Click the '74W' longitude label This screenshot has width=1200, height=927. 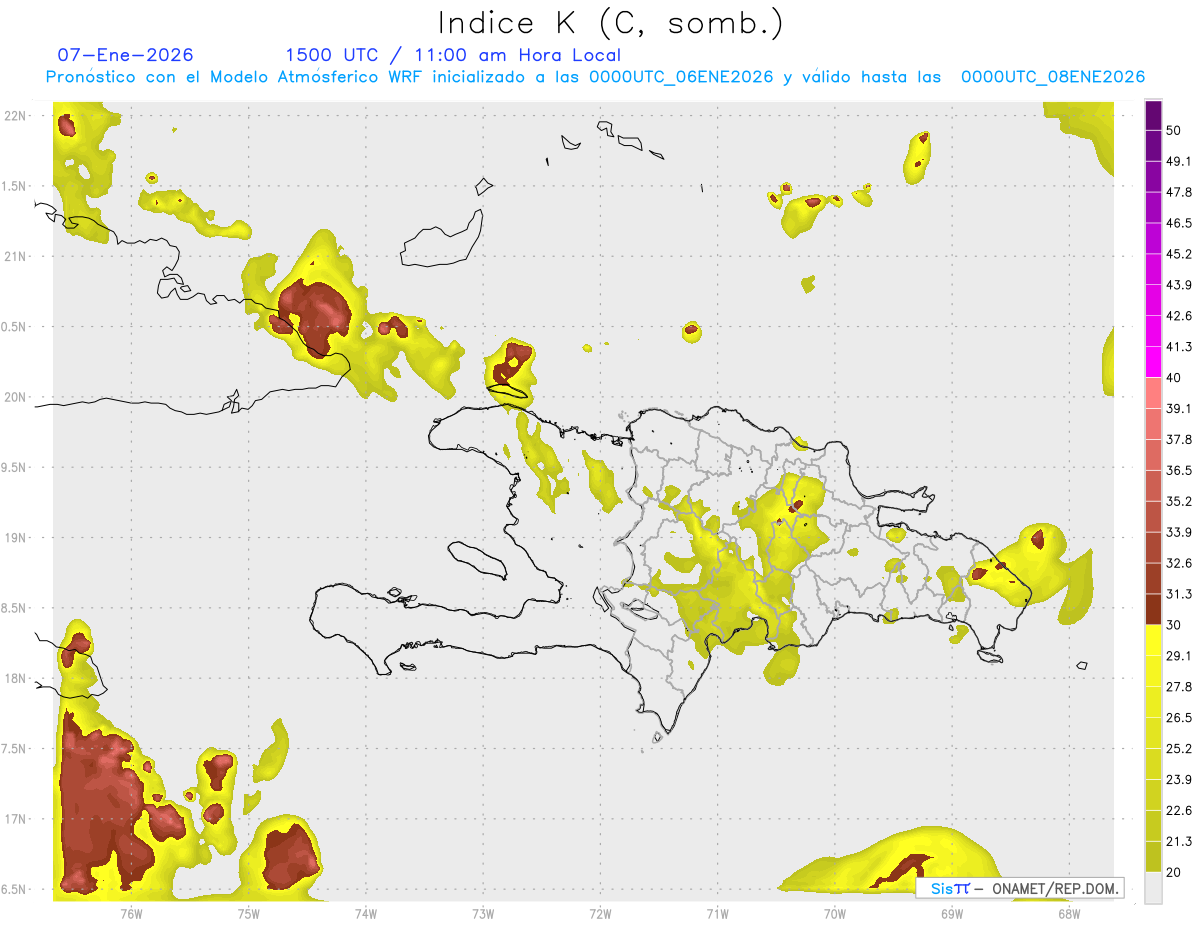point(365,913)
